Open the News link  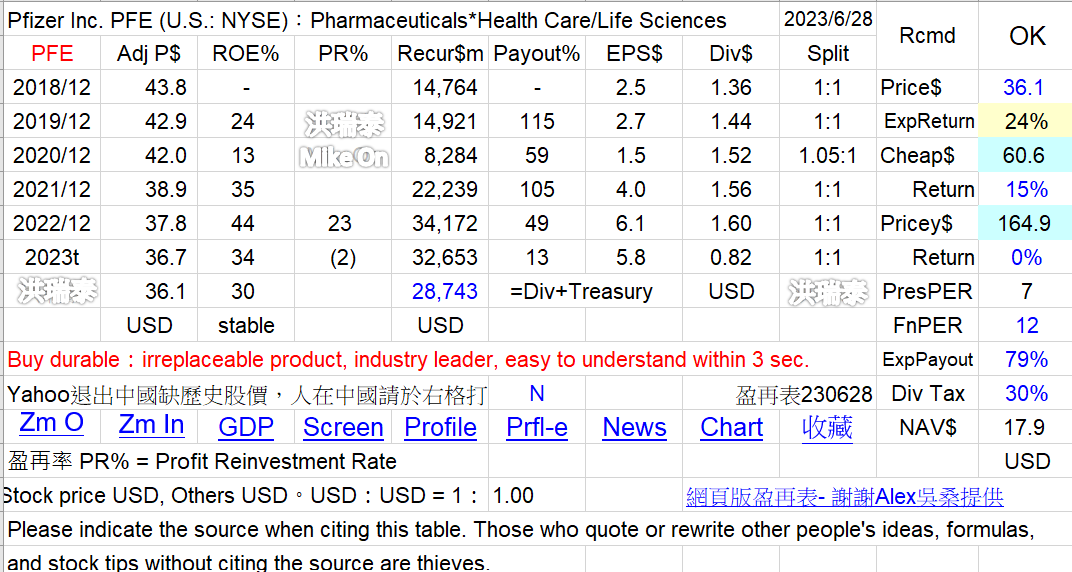tap(634, 428)
